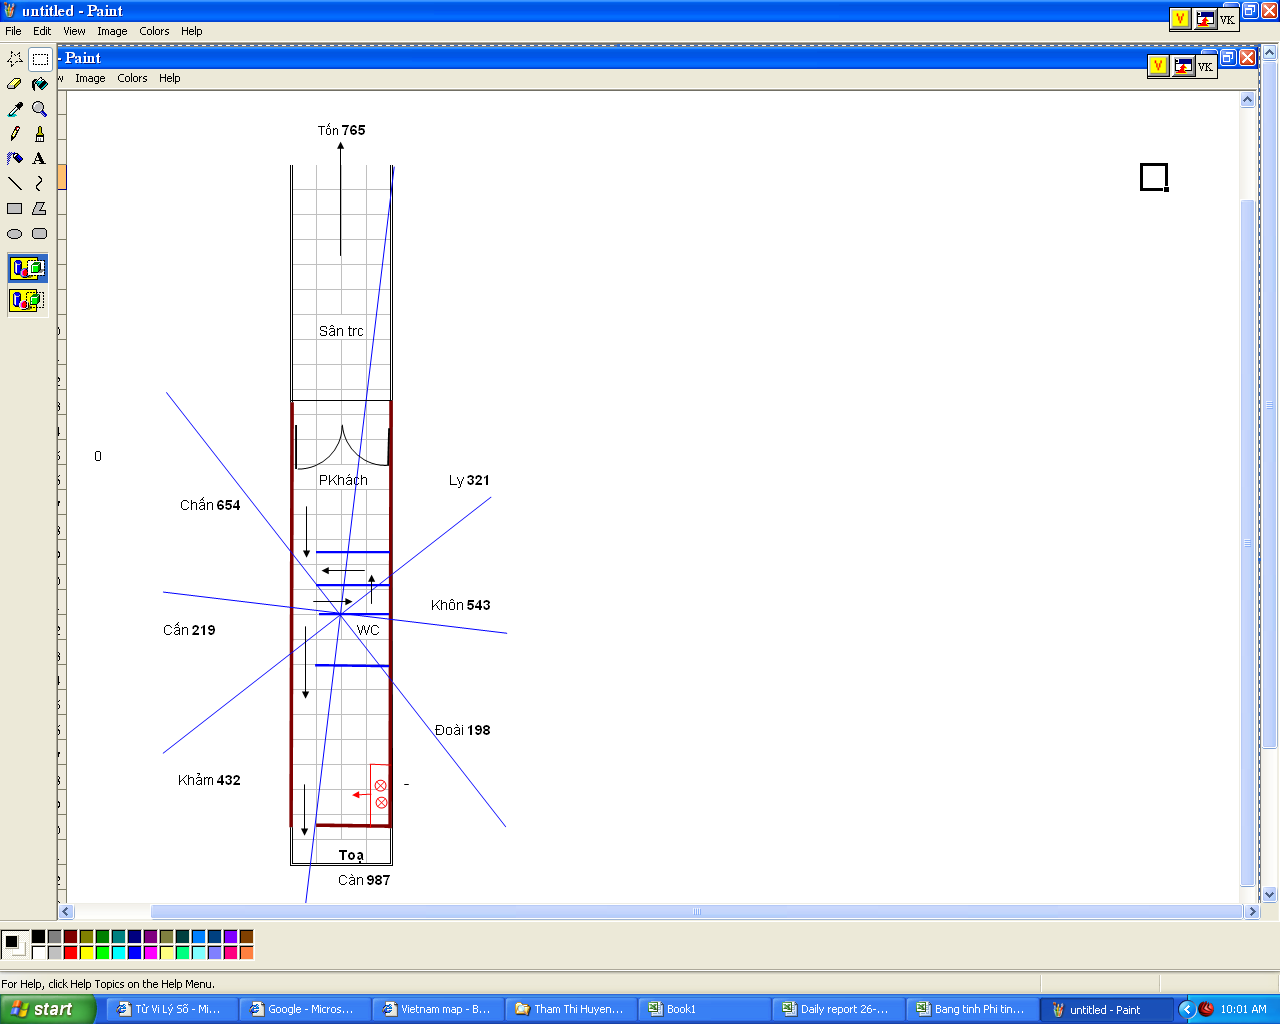Image resolution: width=1280 pixels, height=1024 pixels.
Task: Open the View menu
Action: coord(74,31)
